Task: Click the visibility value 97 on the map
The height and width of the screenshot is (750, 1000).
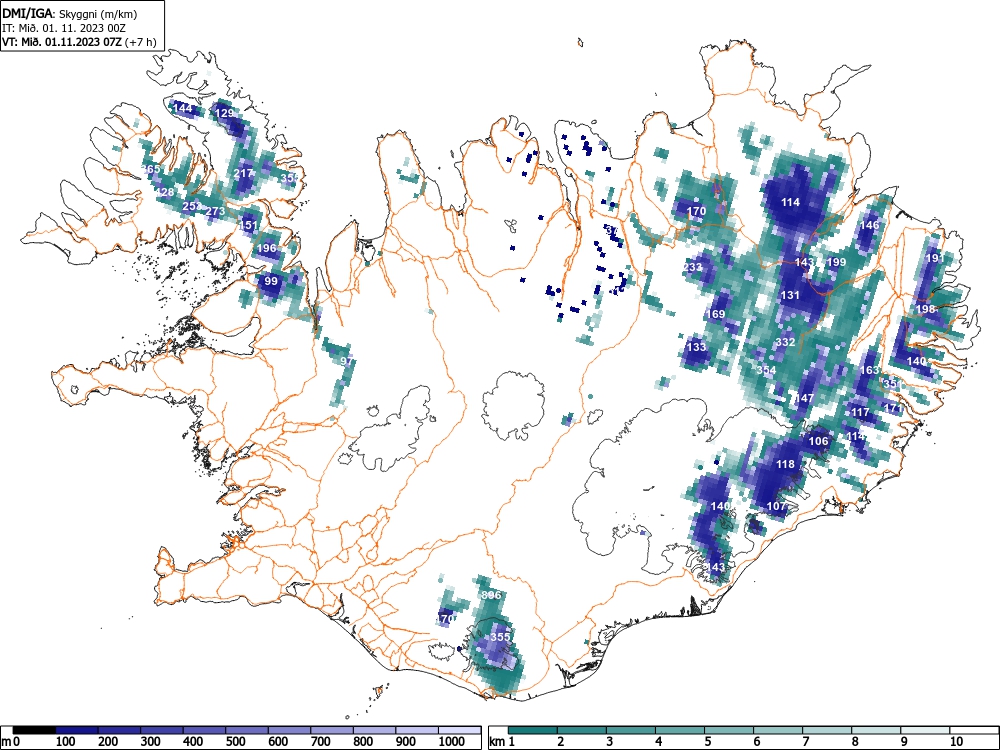Action: [x=346, y=360]
